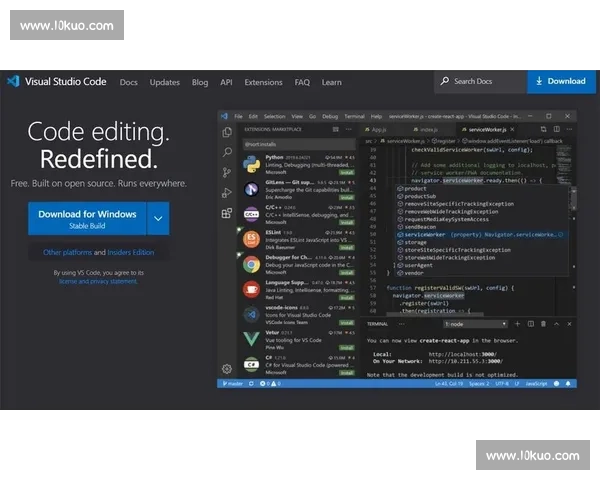
Task: Select the Vetur extension icon
Action: pos(251,340)
